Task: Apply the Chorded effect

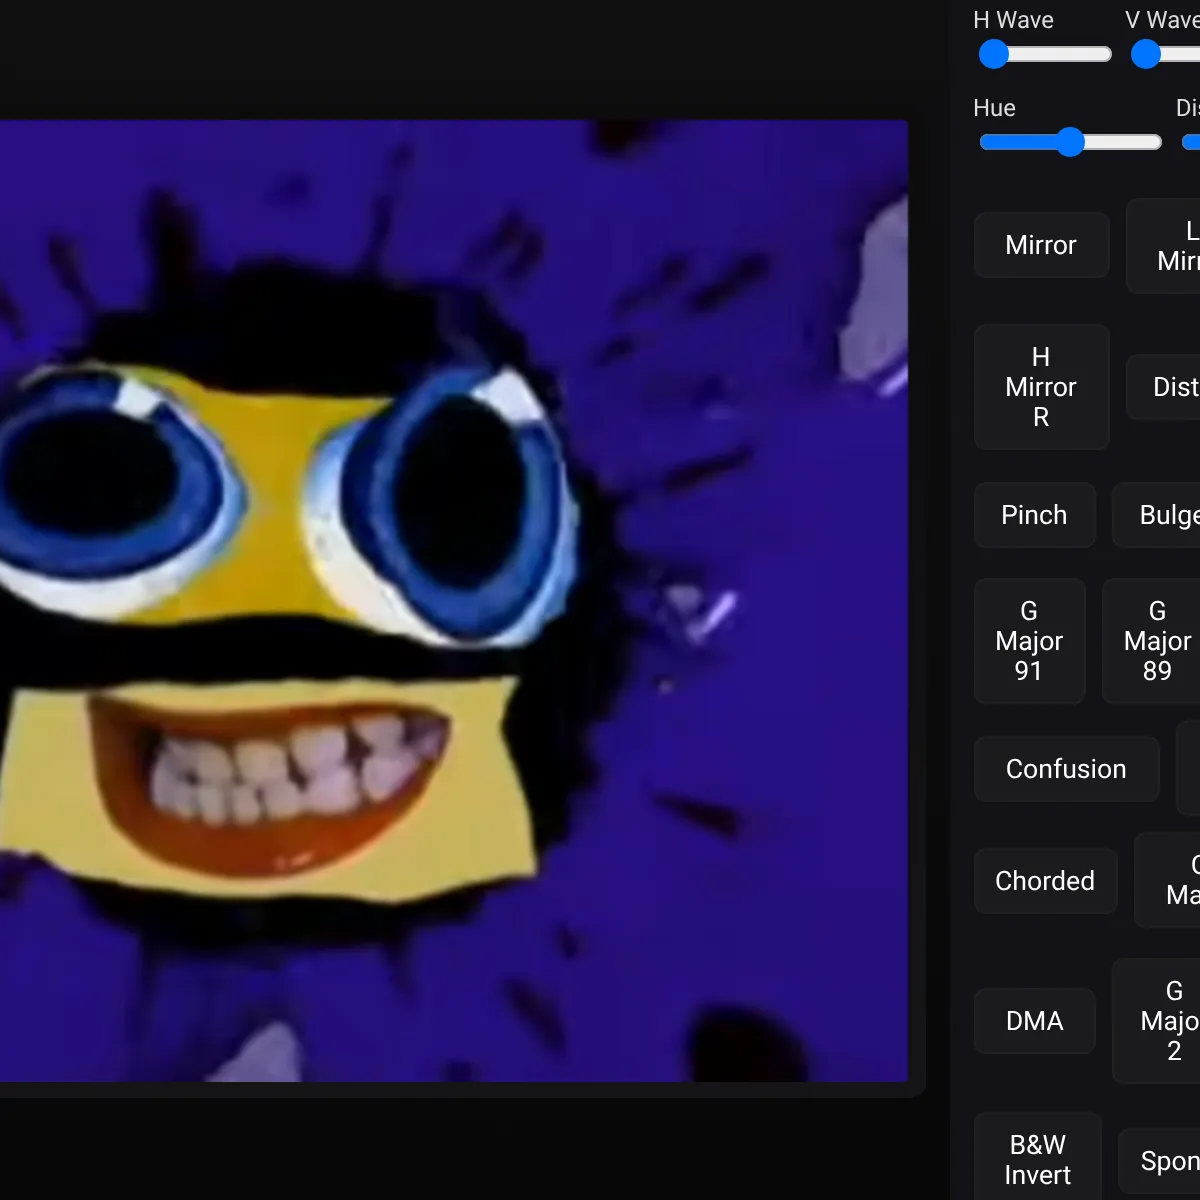Action: pyautogui.click(x=1045, y=881)
